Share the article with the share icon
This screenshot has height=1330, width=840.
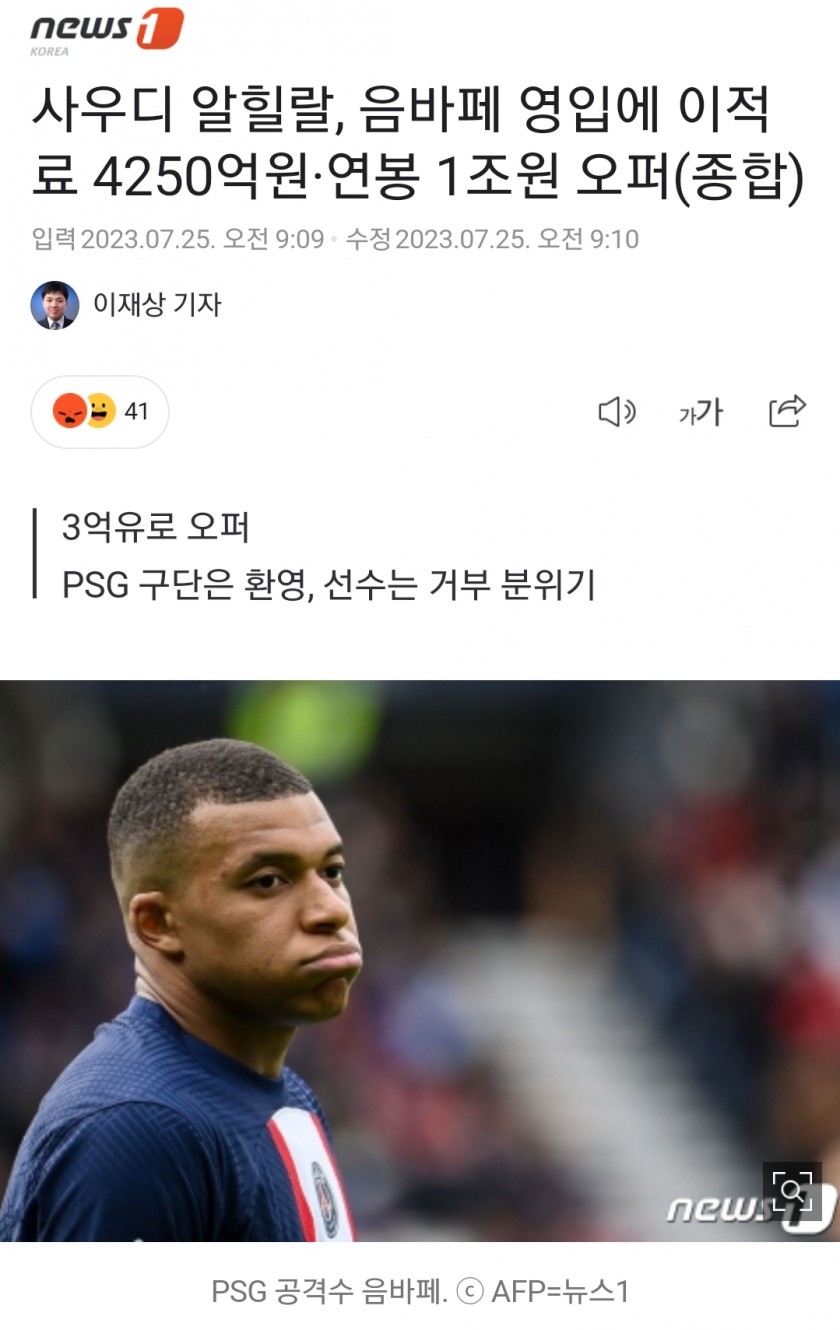pos(788,411)
